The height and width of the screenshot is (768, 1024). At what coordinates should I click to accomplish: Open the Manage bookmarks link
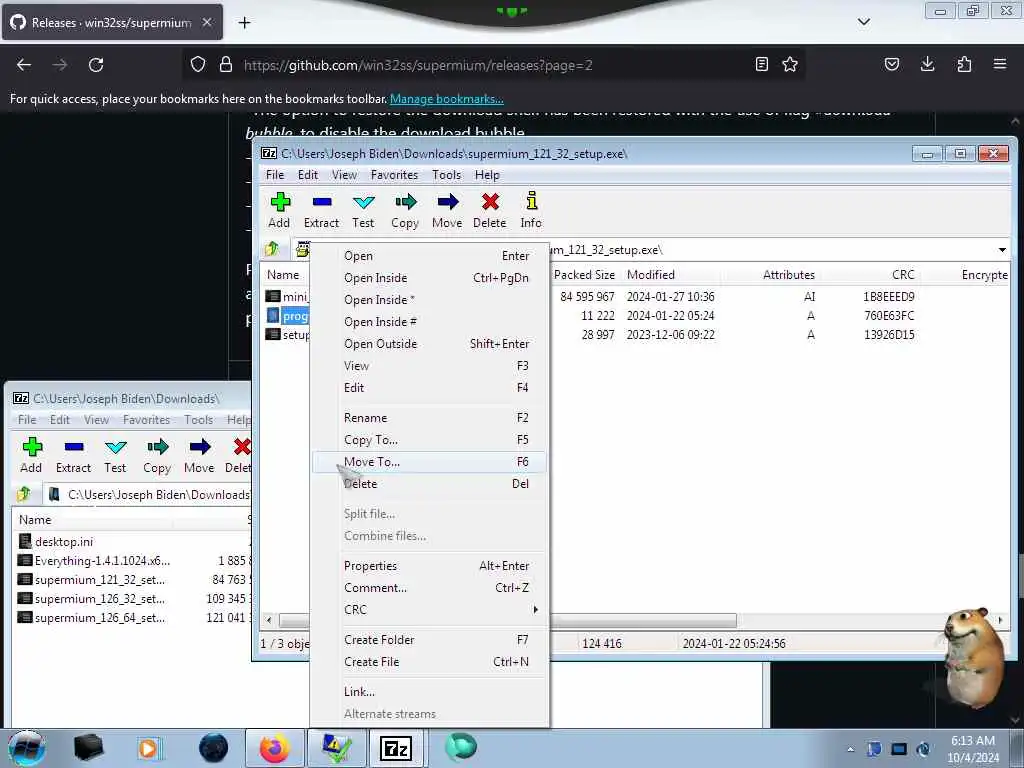pyautogui.click(x=447, y=99)
